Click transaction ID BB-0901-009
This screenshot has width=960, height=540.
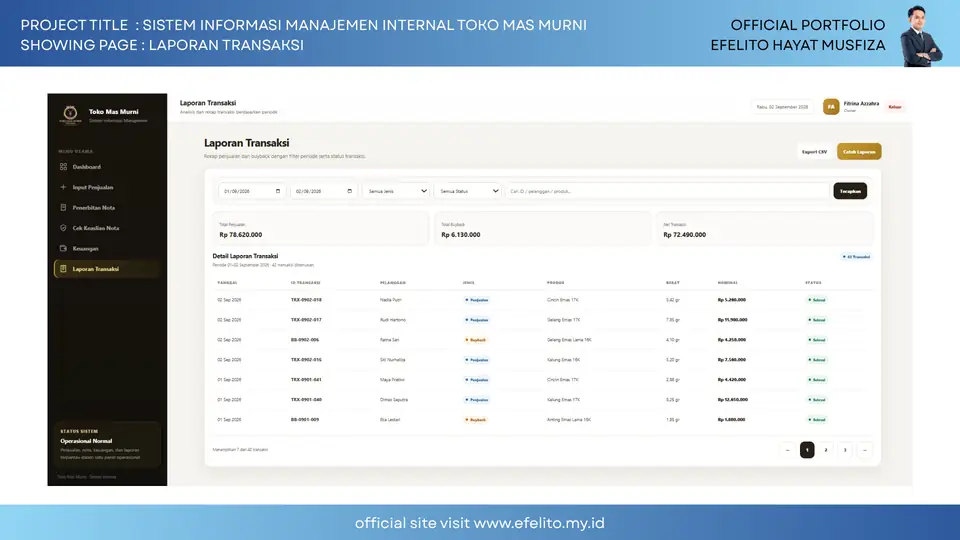(305, 420)
